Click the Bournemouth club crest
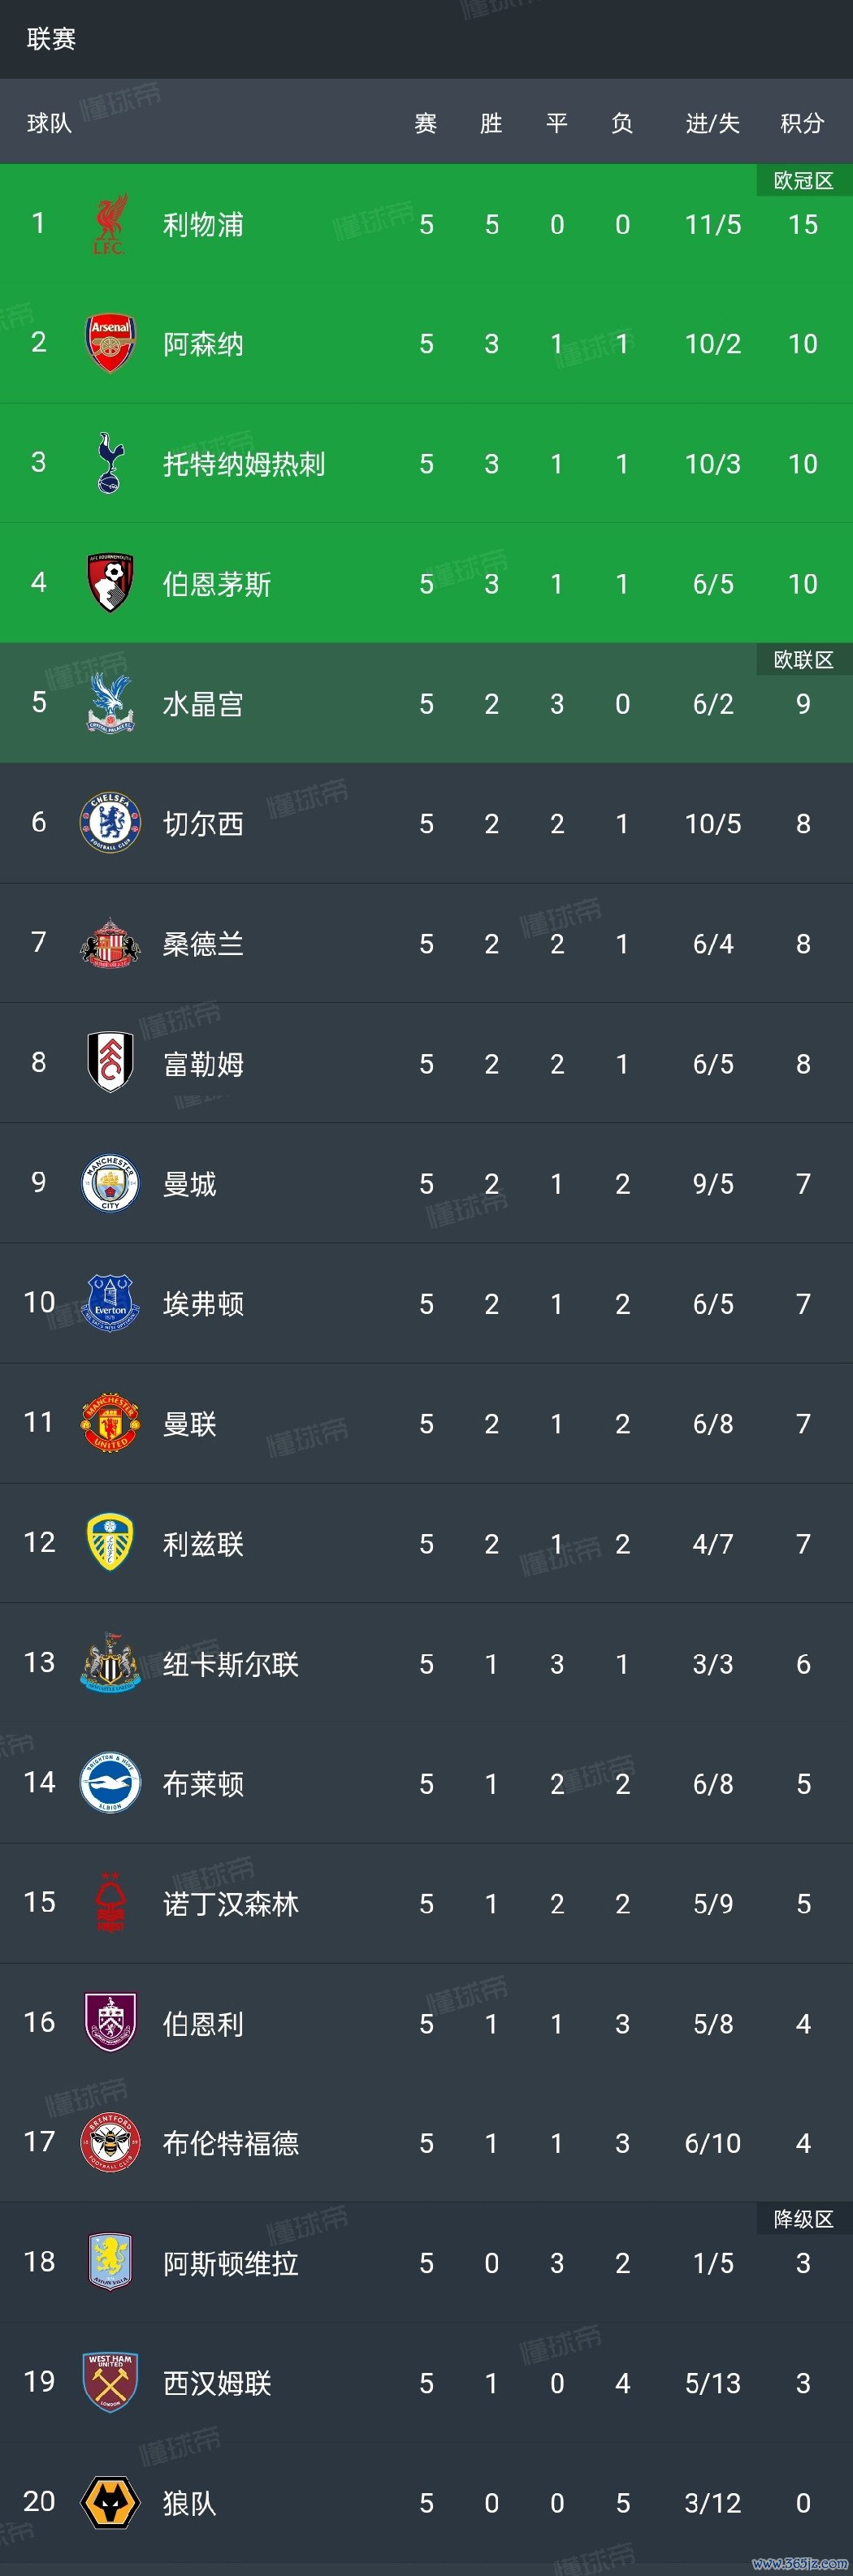The height and width of the screenshot is (2576, 853). point(110,583)
